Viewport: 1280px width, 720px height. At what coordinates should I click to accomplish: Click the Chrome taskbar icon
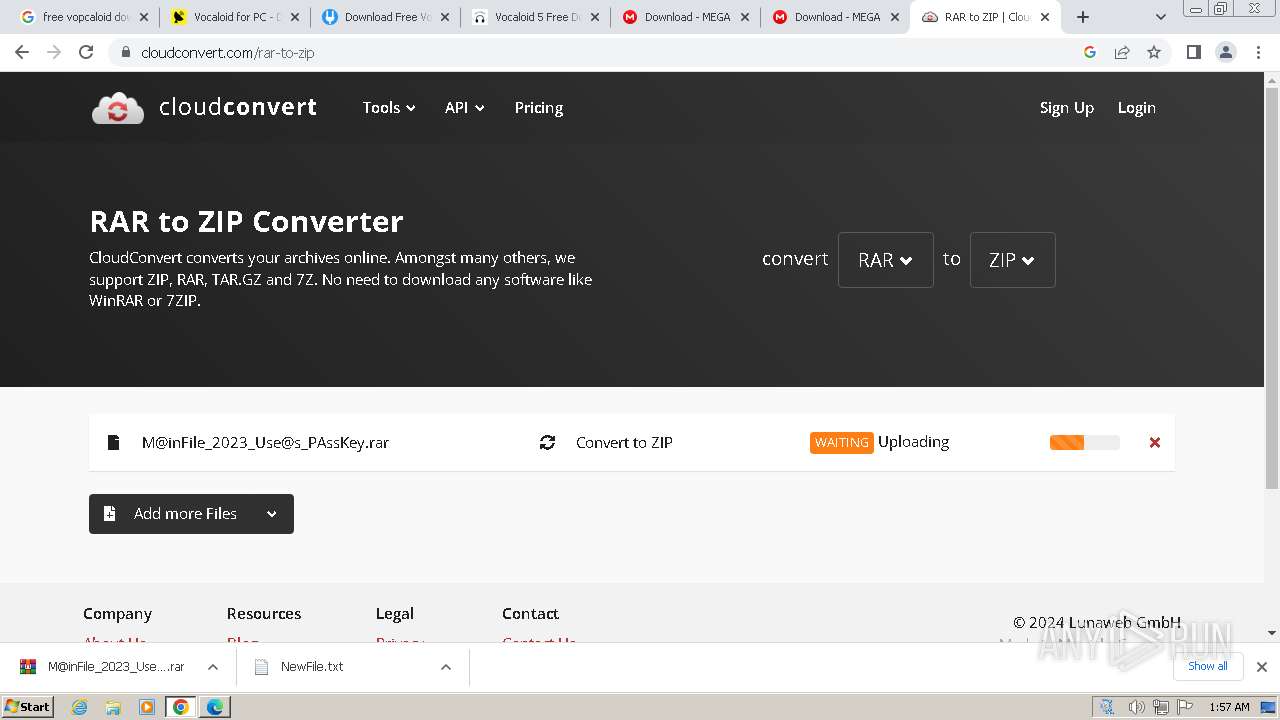181,707
